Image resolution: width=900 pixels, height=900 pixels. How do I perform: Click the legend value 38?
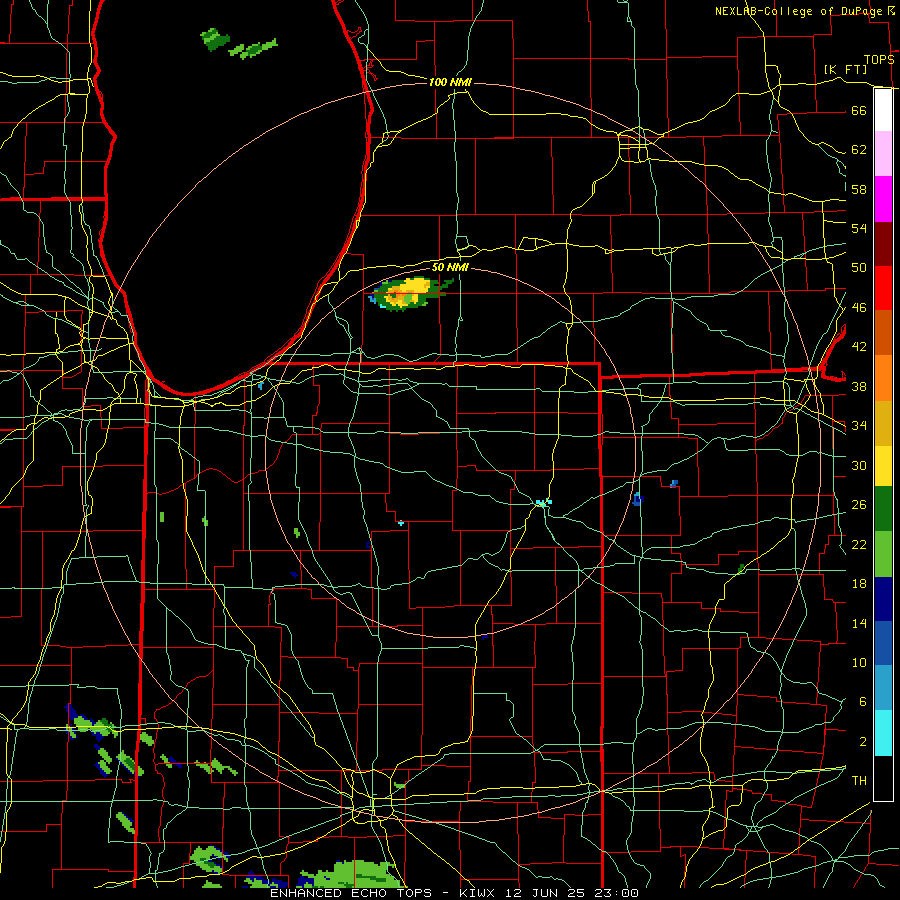click(859, 386)
